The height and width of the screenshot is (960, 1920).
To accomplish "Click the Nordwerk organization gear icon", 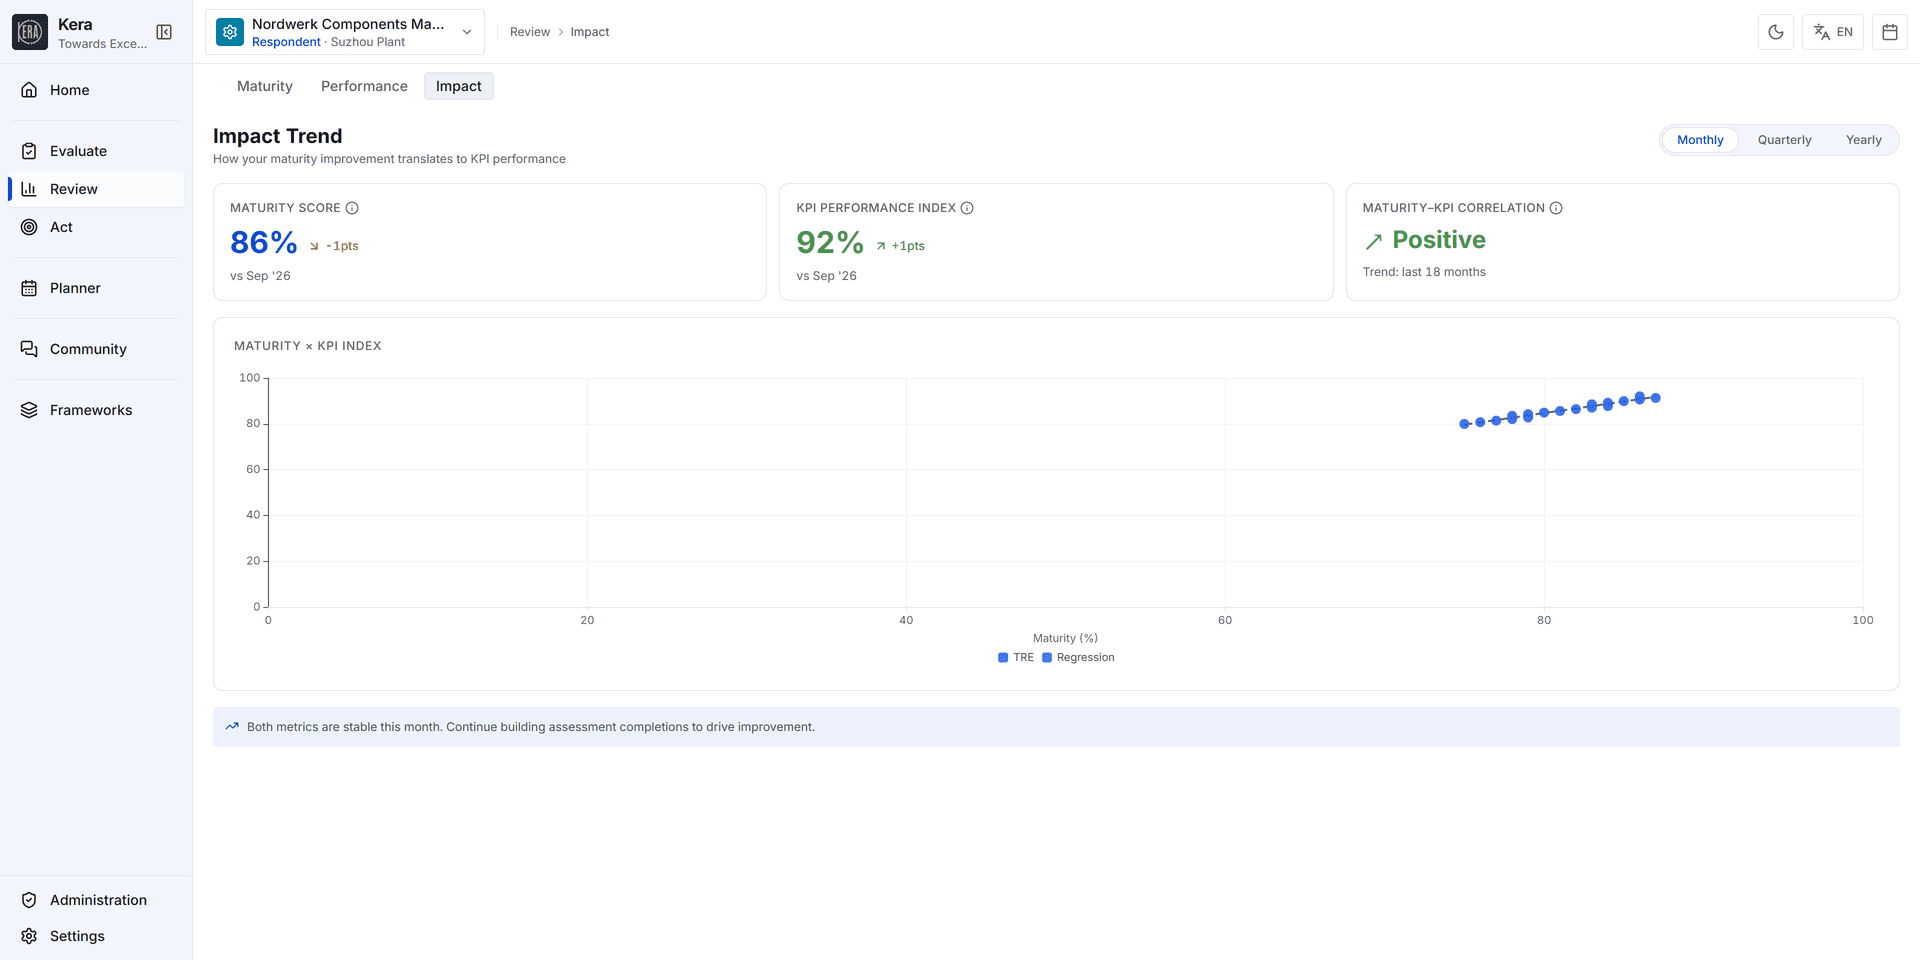I will (x=230, y=32).
